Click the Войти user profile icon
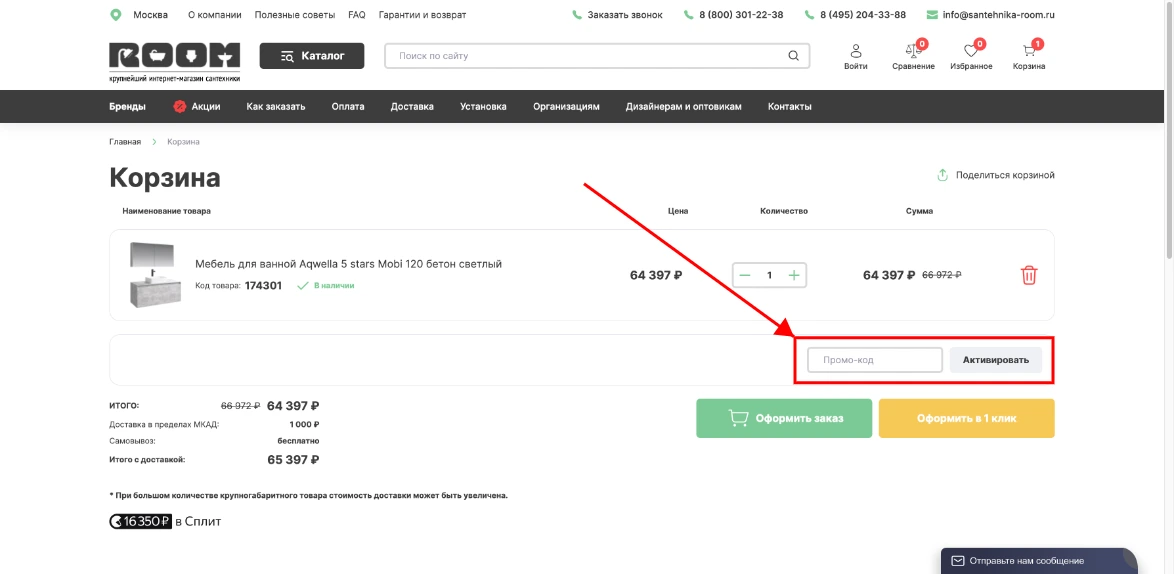Image resolution: width=1174 pixels, height=574 pixels. click(855, 51)
